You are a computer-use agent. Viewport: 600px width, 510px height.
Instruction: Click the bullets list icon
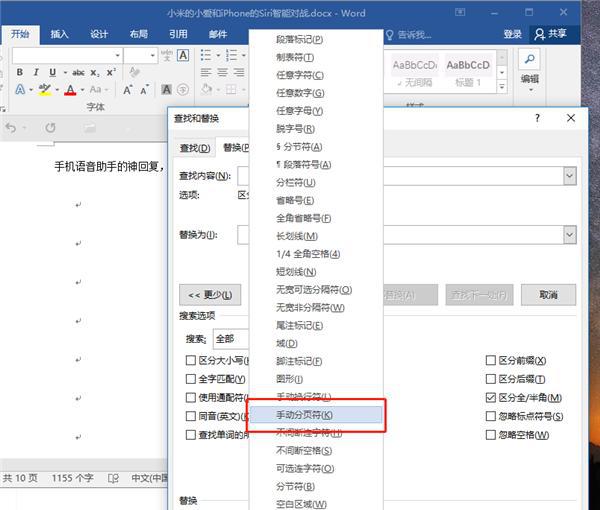pyautogui.click(x=206, y=55)
